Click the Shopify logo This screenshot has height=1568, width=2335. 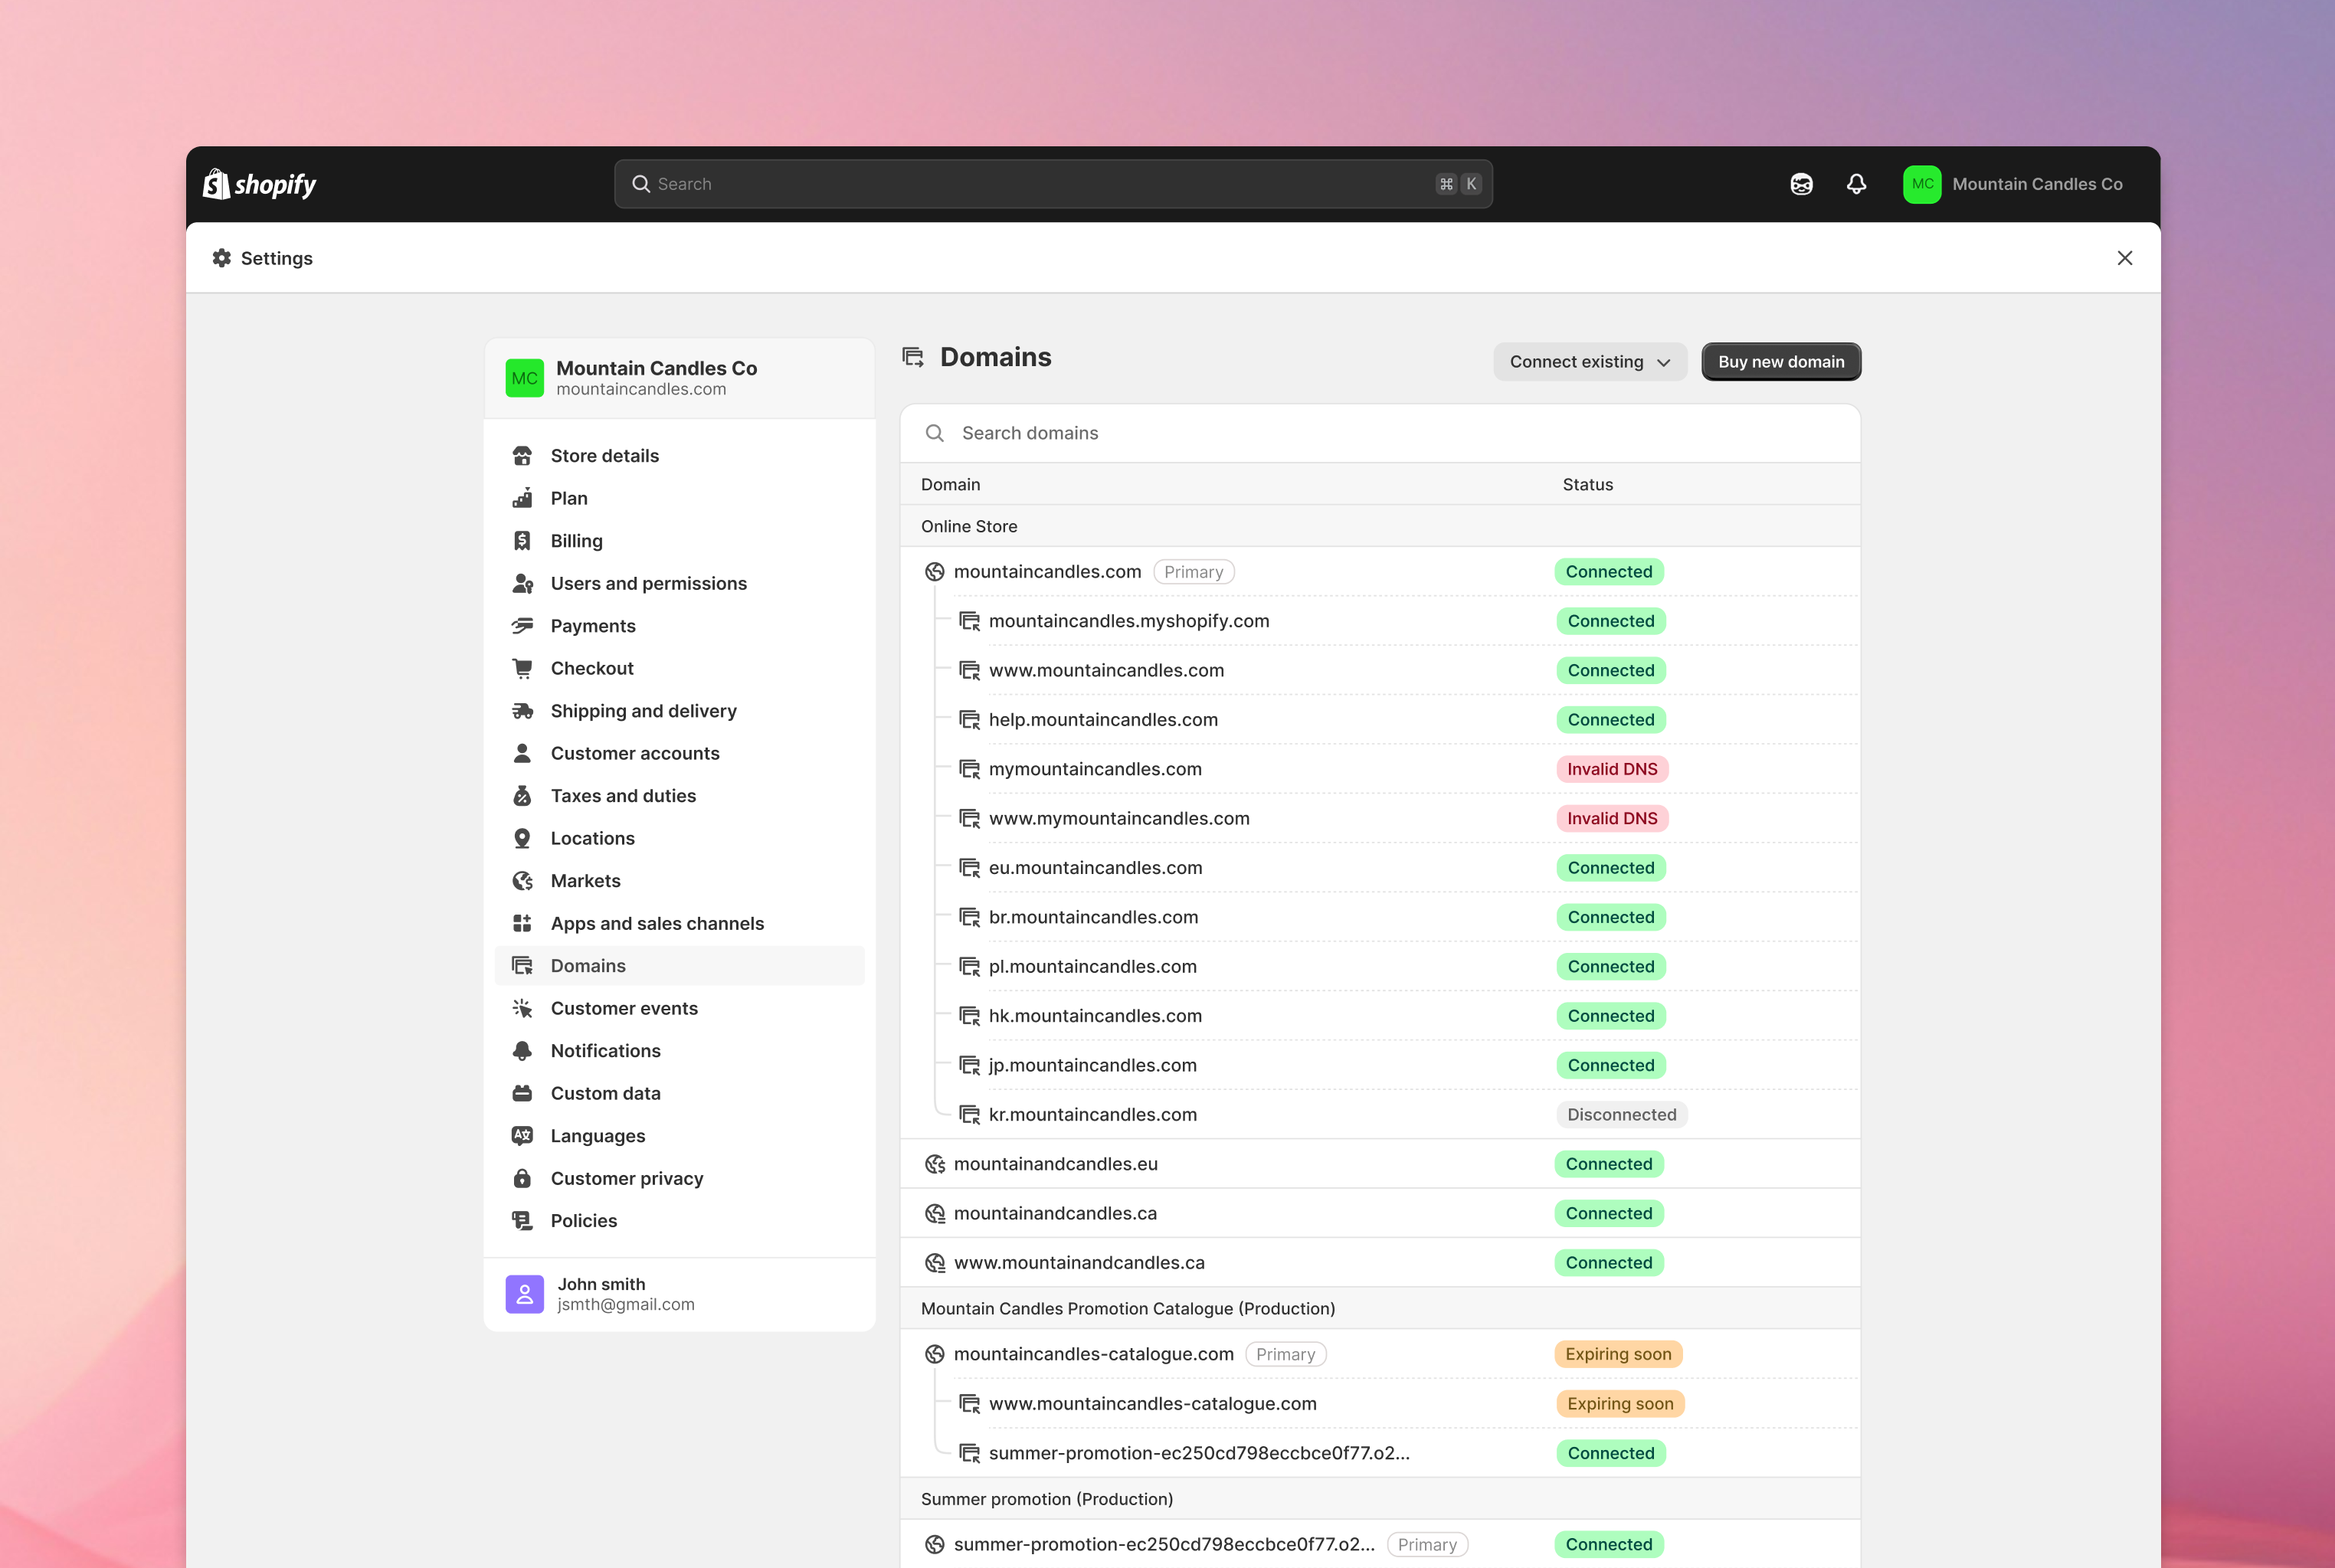click(x=259, y=184)
